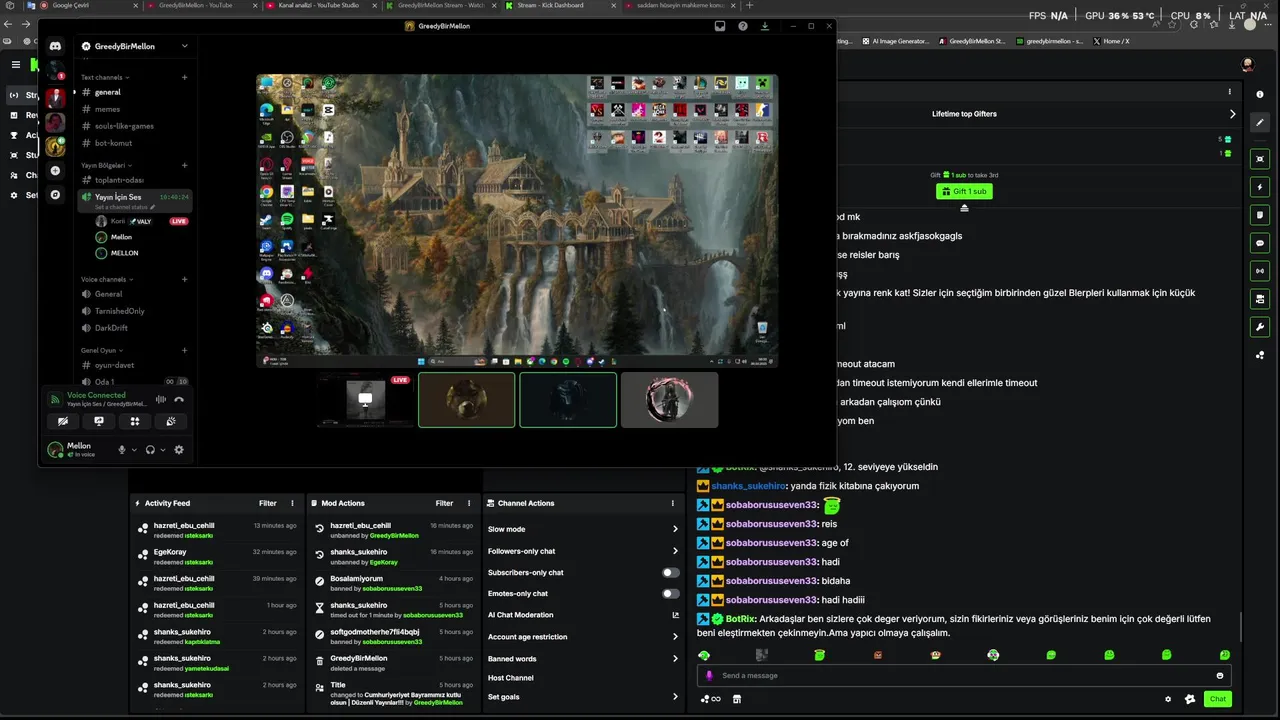This screenshot has width=1280, height=720.
Task: Open emoji picker in Kick message field
Action: (x=1220, y=676)
